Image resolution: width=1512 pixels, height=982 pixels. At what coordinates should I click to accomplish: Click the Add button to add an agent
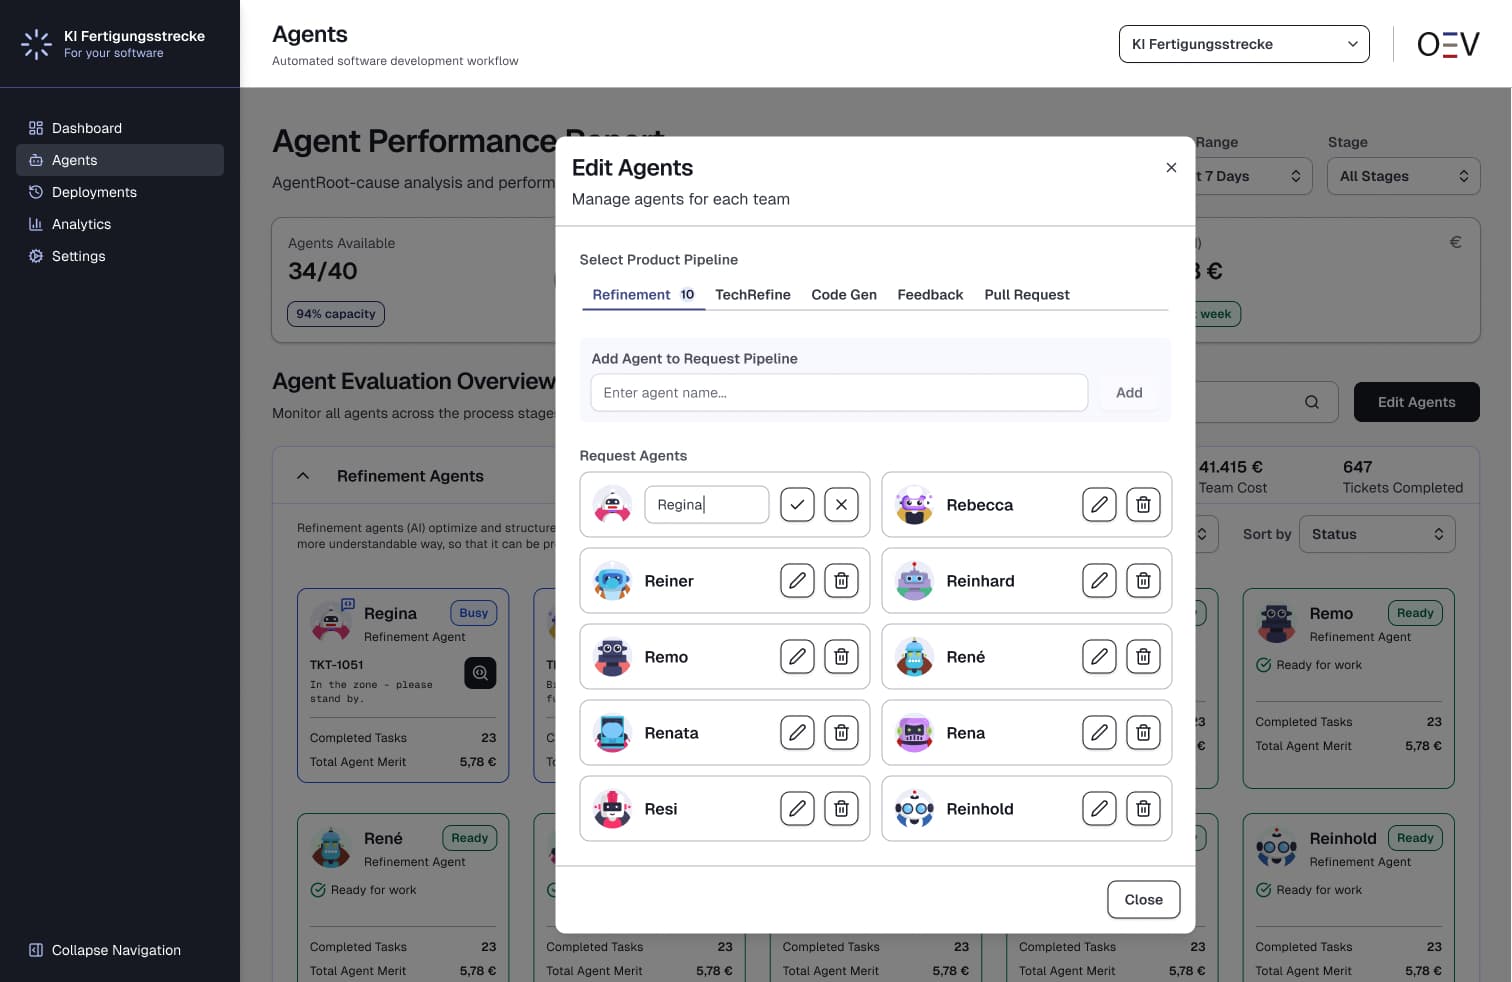(1129, 392)
